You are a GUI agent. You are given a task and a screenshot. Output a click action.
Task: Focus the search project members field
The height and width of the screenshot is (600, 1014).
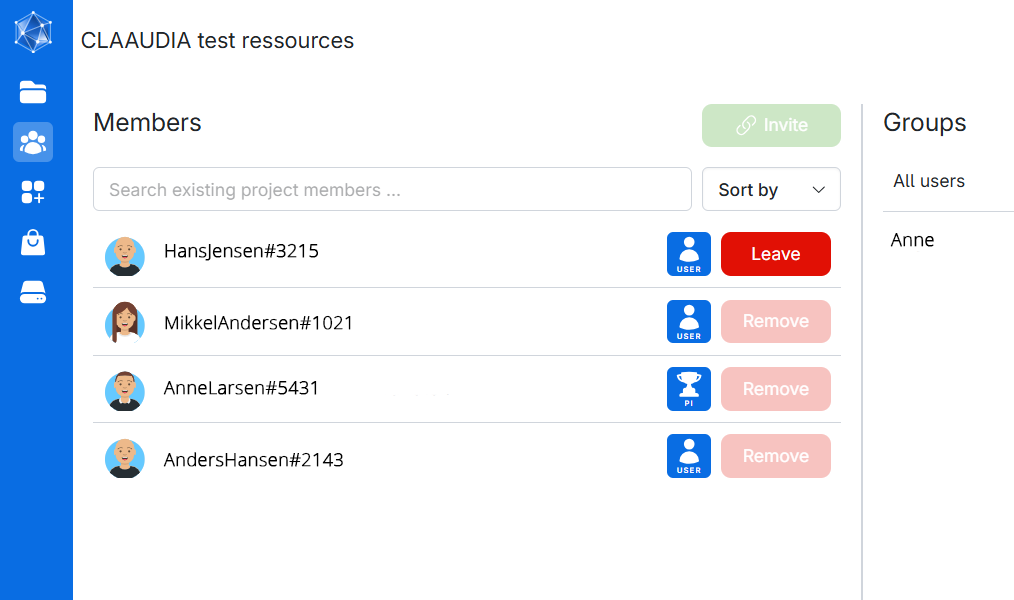point(392,190)
